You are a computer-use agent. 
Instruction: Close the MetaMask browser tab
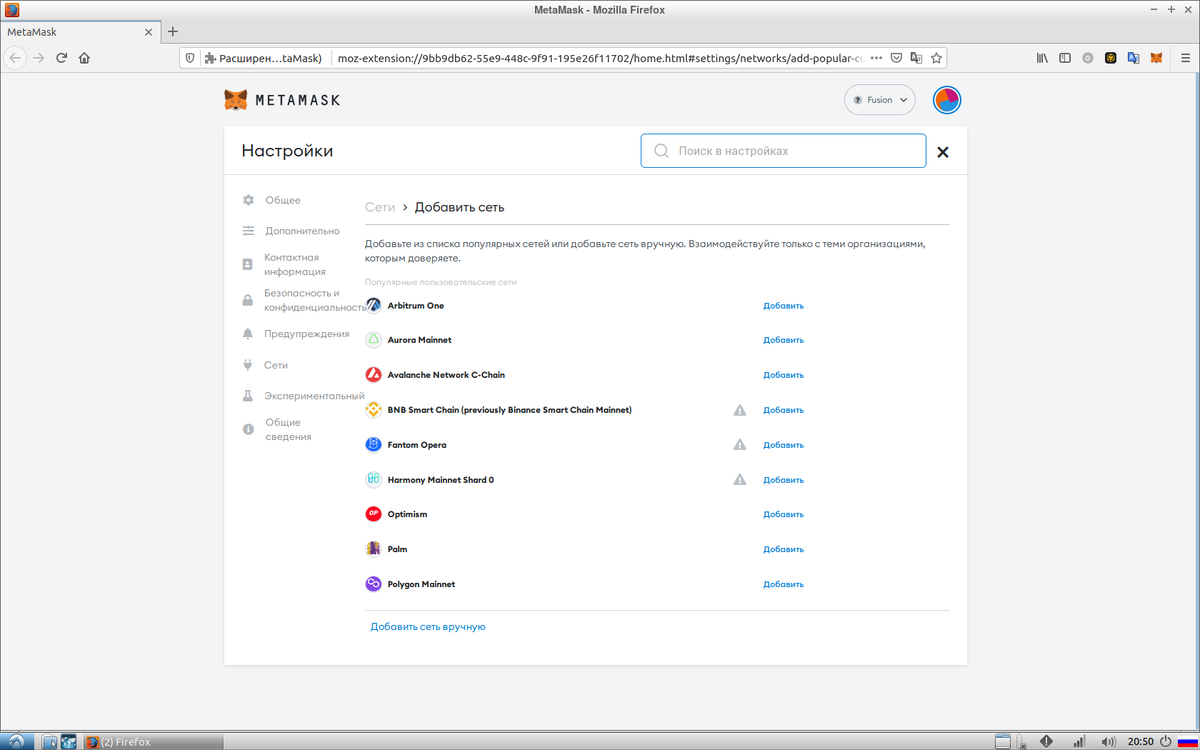click(149, 32)
